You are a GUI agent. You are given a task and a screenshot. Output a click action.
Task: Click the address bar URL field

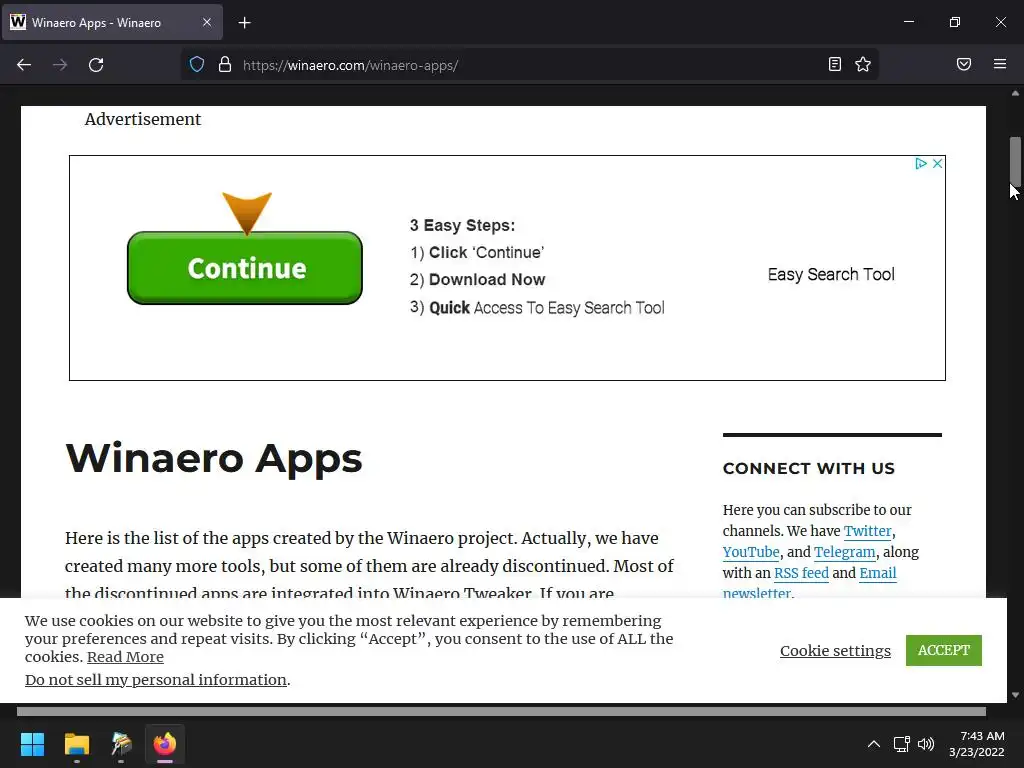[529, 65]
